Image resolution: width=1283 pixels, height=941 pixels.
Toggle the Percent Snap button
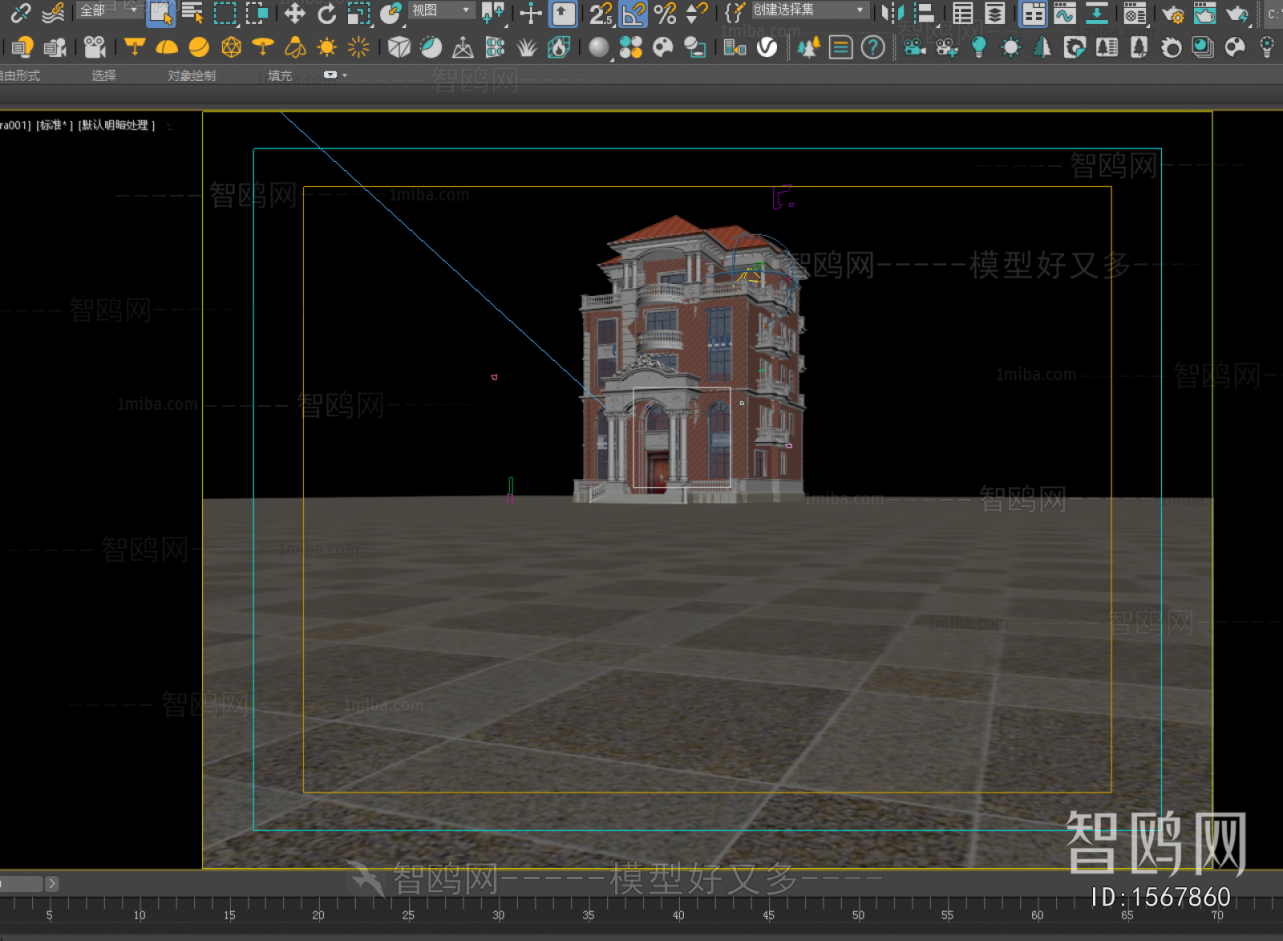click(x=665, y=12)
